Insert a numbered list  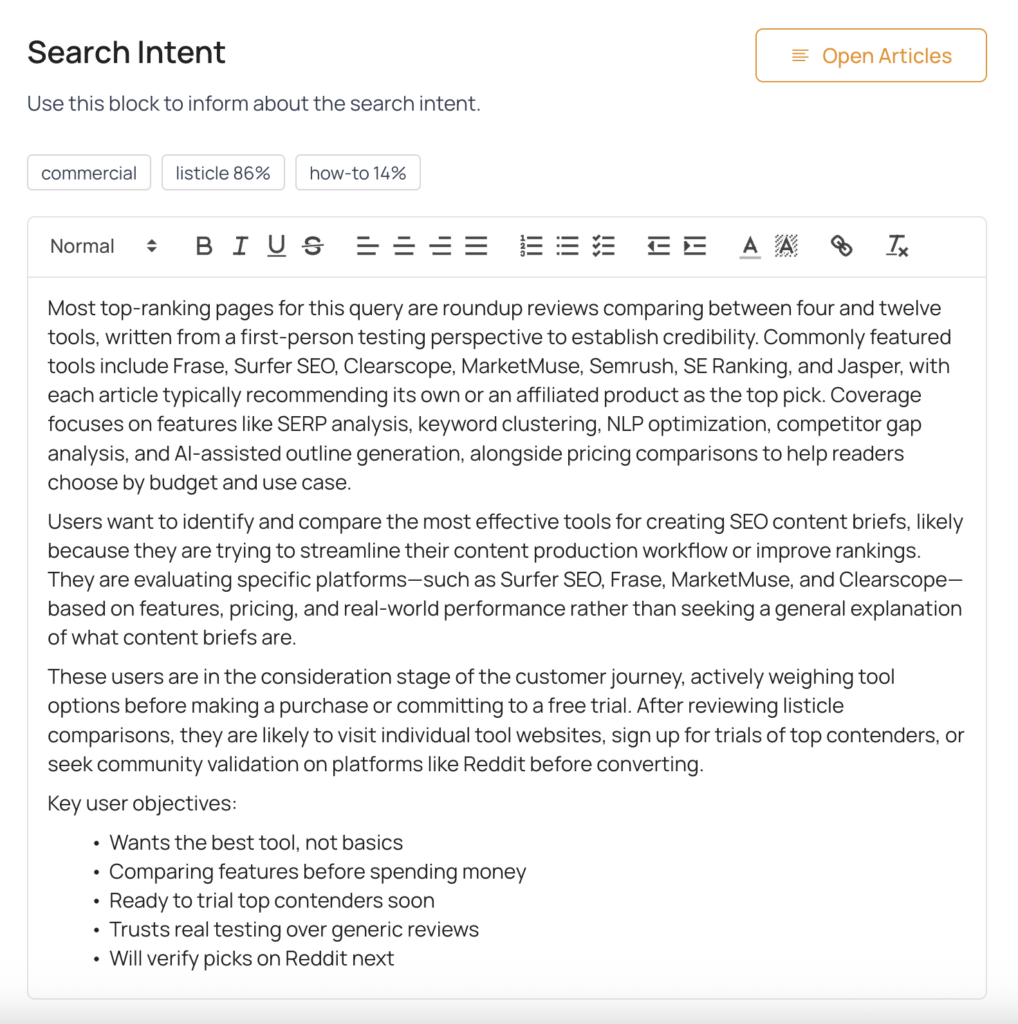pos(531,246)
